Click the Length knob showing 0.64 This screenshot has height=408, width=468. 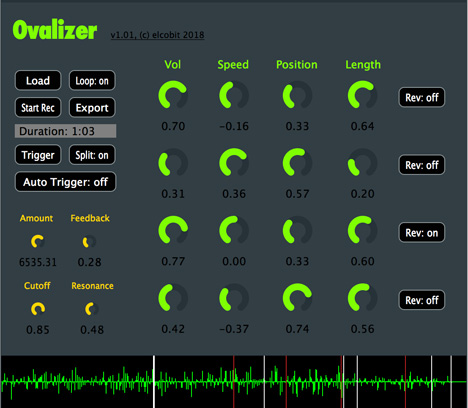point(362,95)
